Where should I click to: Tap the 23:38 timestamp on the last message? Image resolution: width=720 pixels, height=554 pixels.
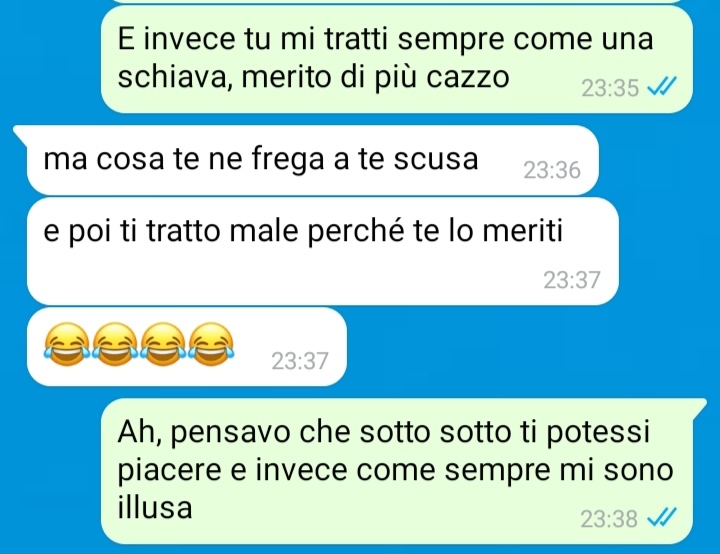tap(609, 519)
